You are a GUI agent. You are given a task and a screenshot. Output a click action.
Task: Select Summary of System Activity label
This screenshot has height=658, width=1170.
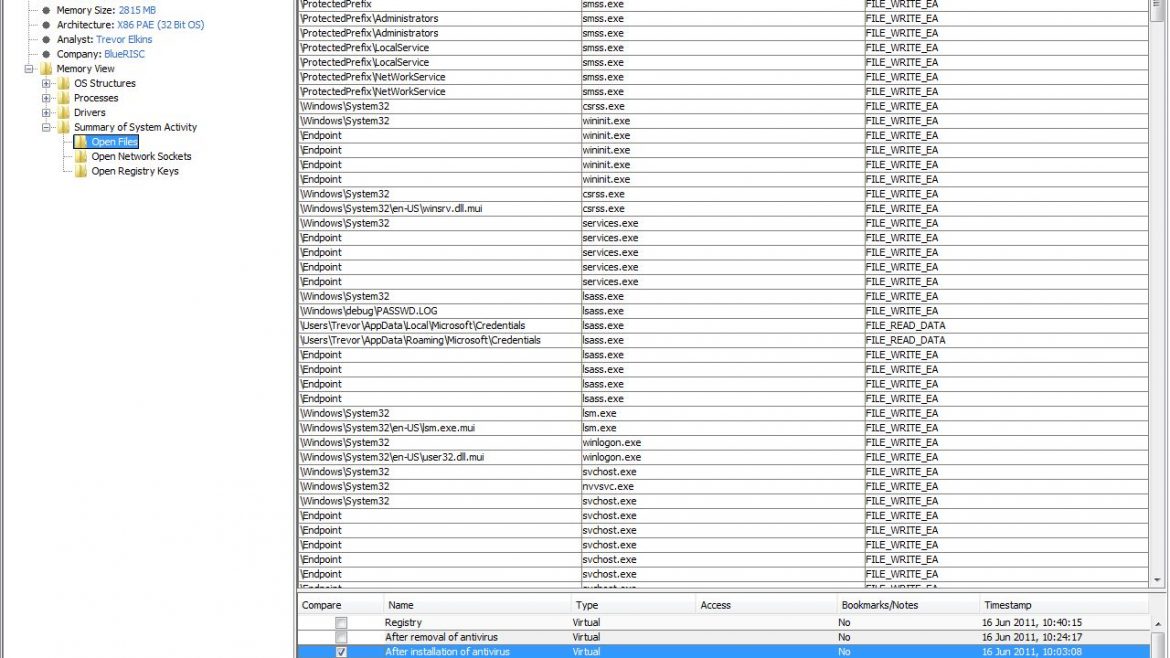pos(135,128)
